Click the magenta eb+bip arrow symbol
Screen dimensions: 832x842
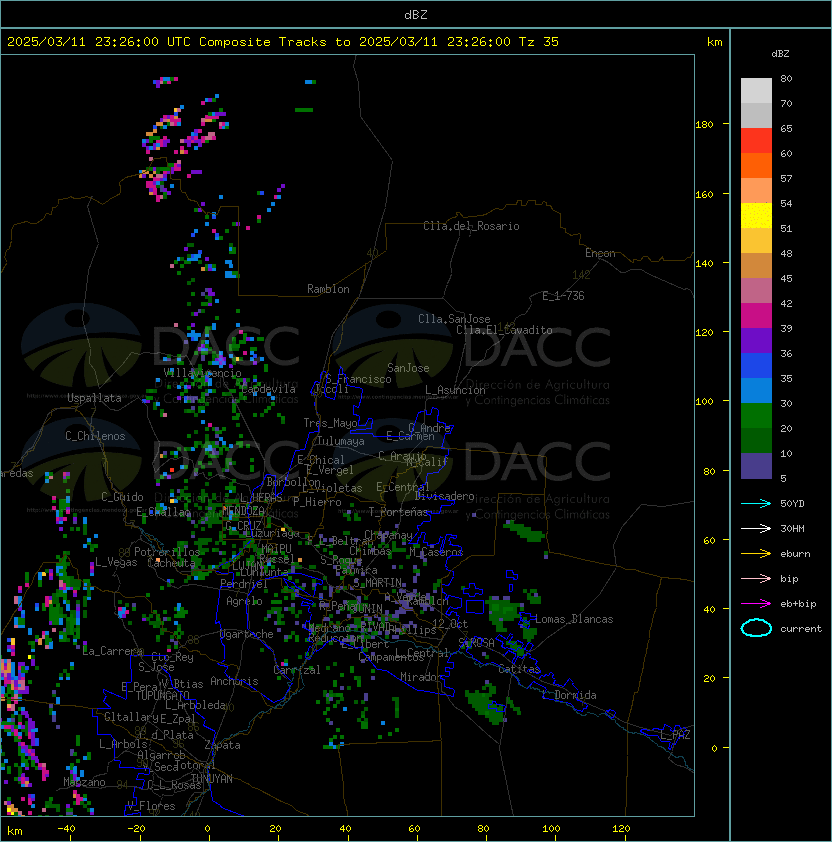click(x=756, y=604)
